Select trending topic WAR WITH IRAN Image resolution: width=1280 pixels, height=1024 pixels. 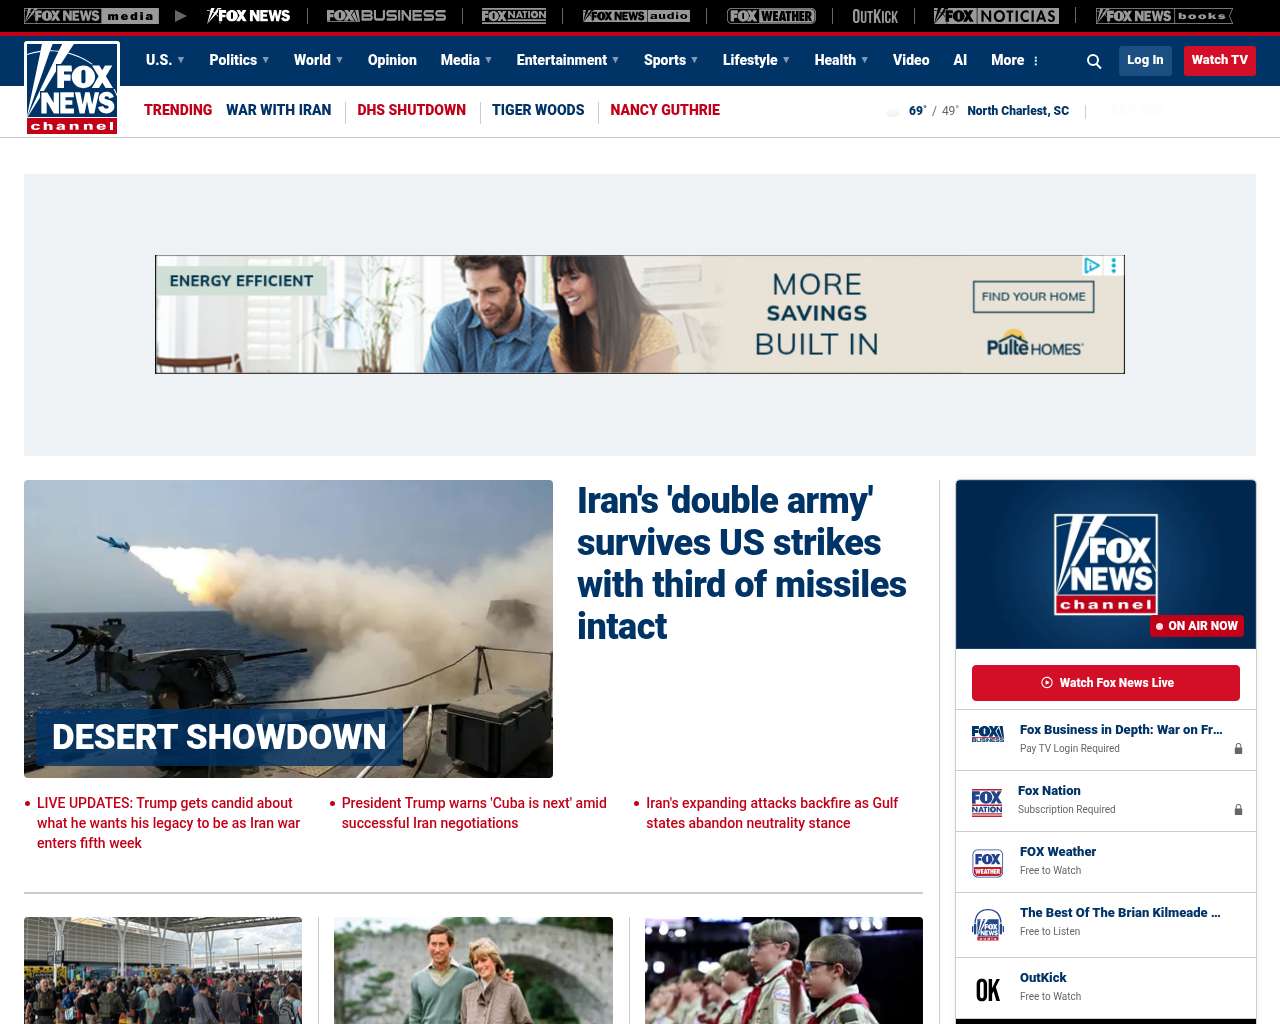point(279,110)
